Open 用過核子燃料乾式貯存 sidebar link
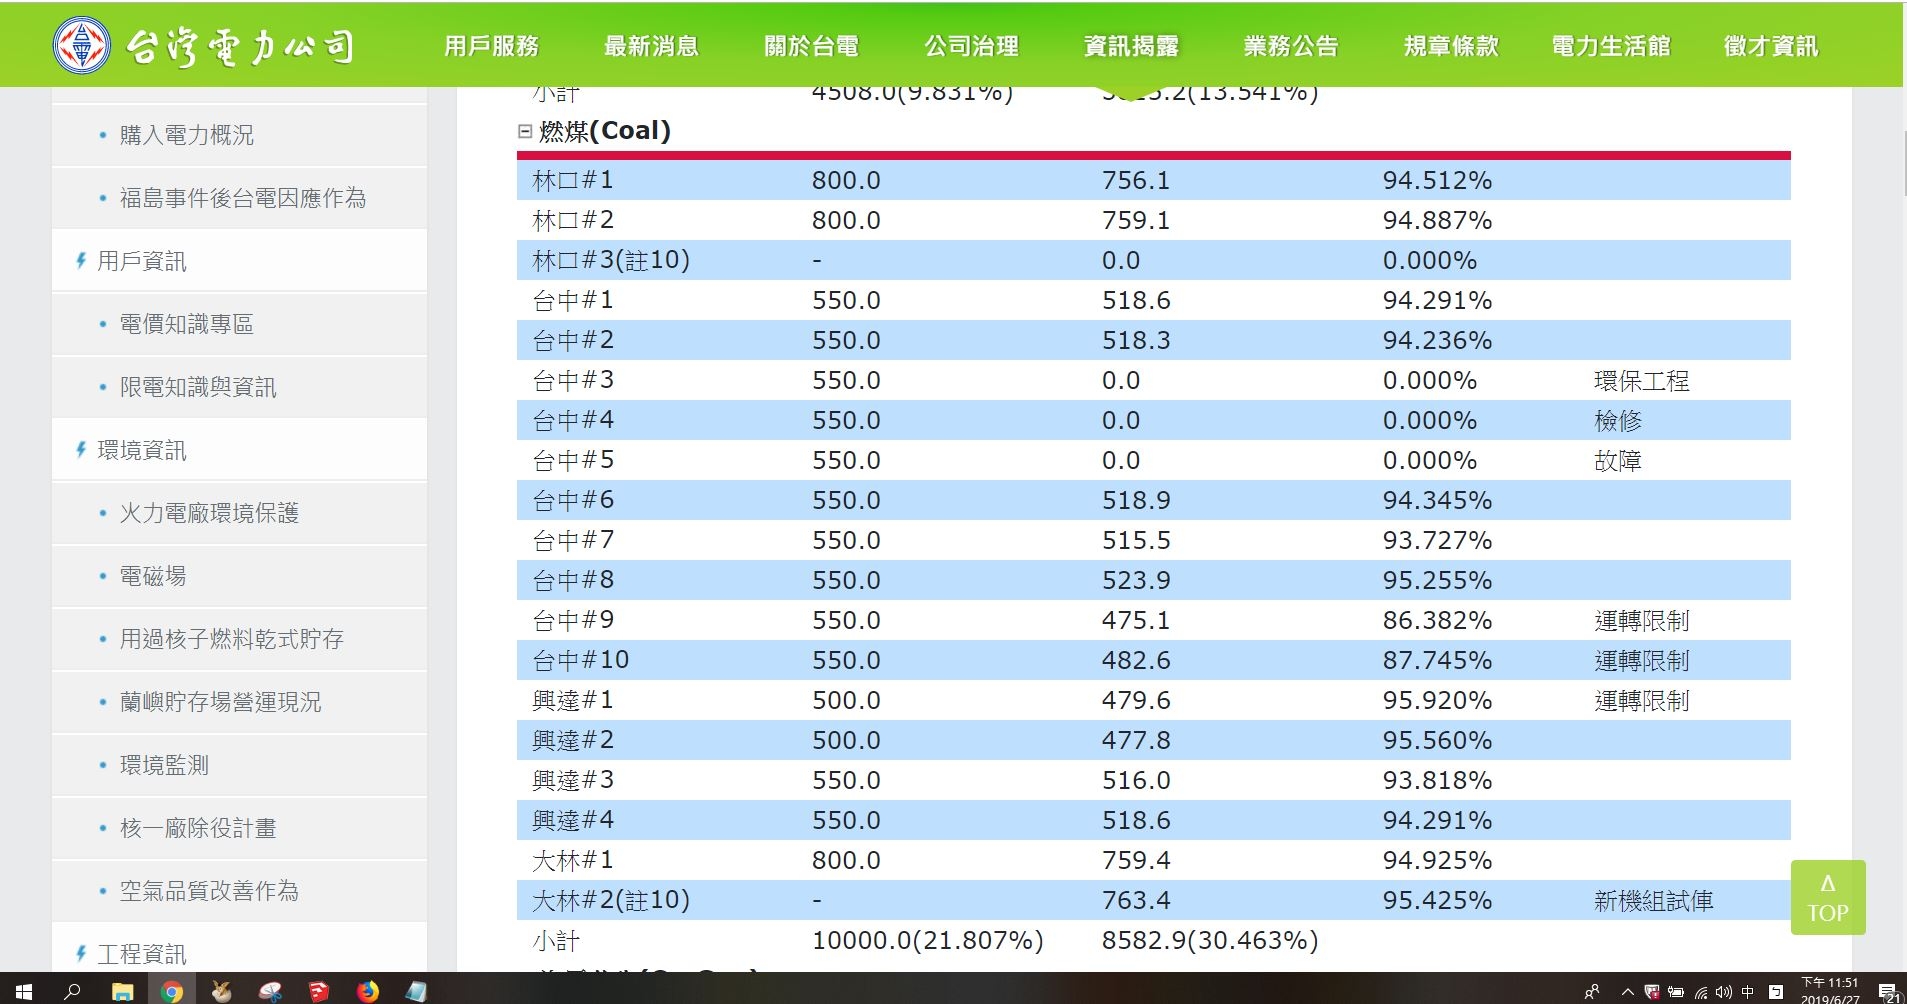Screen dimensions: 1907x1004 pos(231,639)
